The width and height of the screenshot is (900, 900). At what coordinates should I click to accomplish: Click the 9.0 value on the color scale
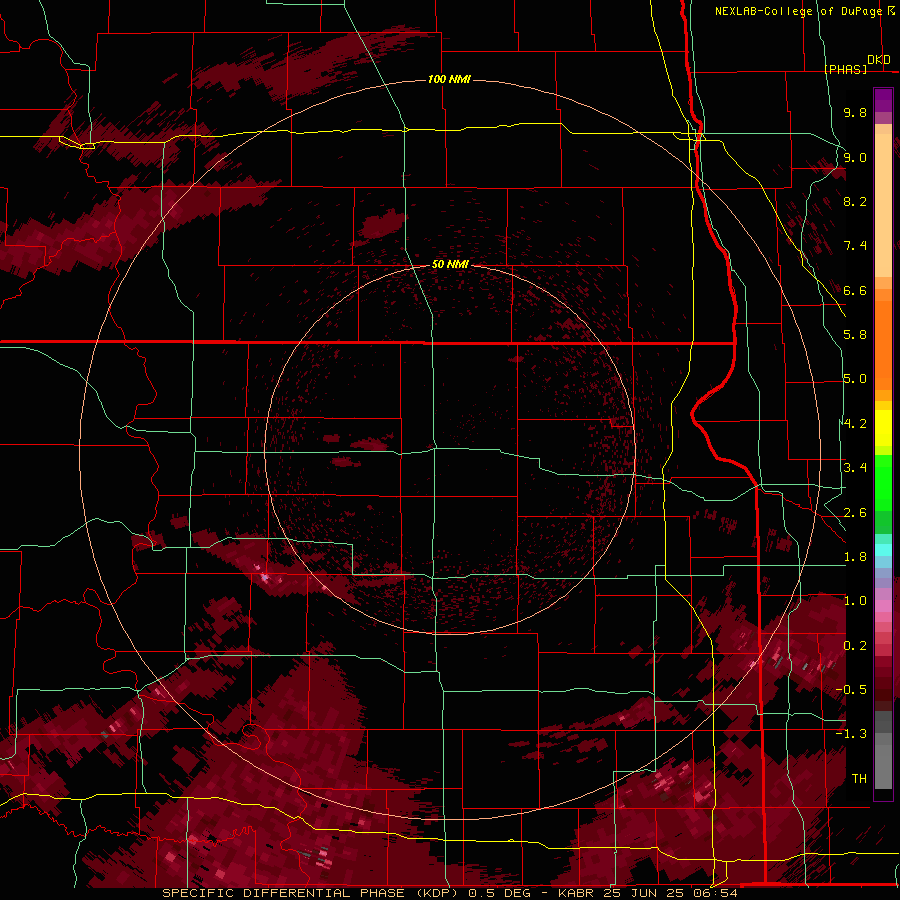pos(855,157)
